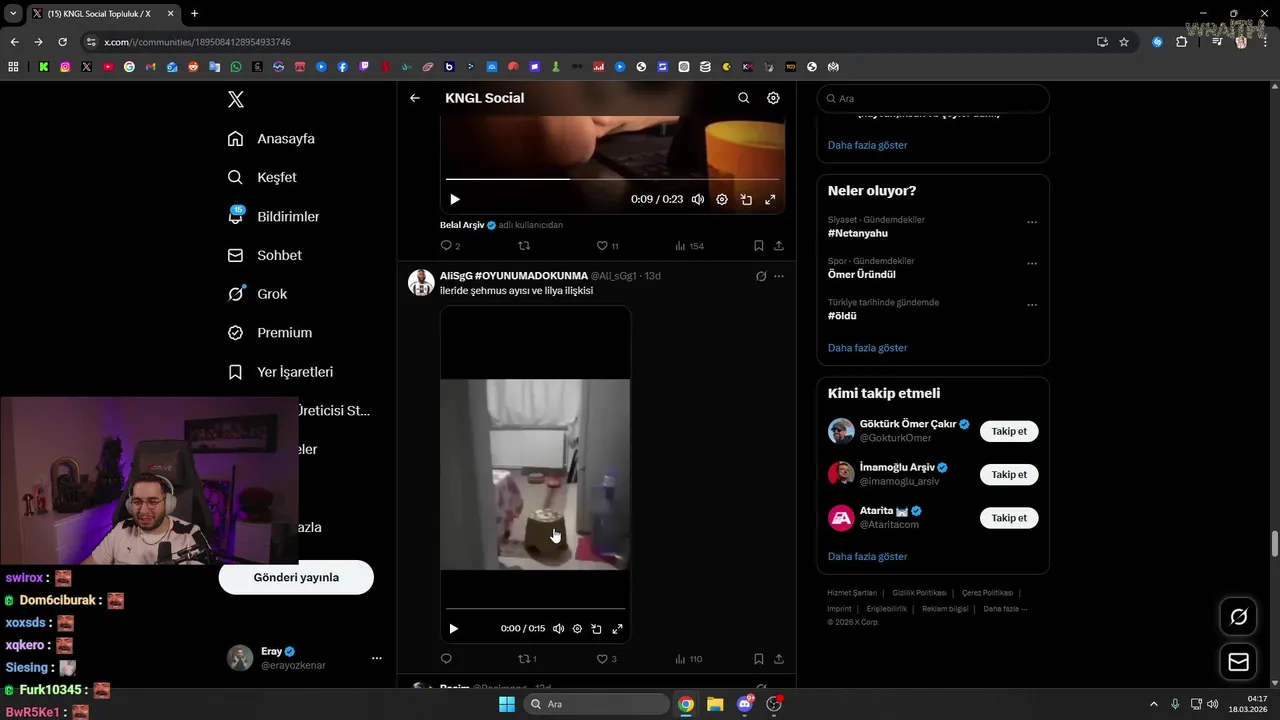Open Gizlilik Politikası footer link
The image size is (1280, 720).
point(919,593)
